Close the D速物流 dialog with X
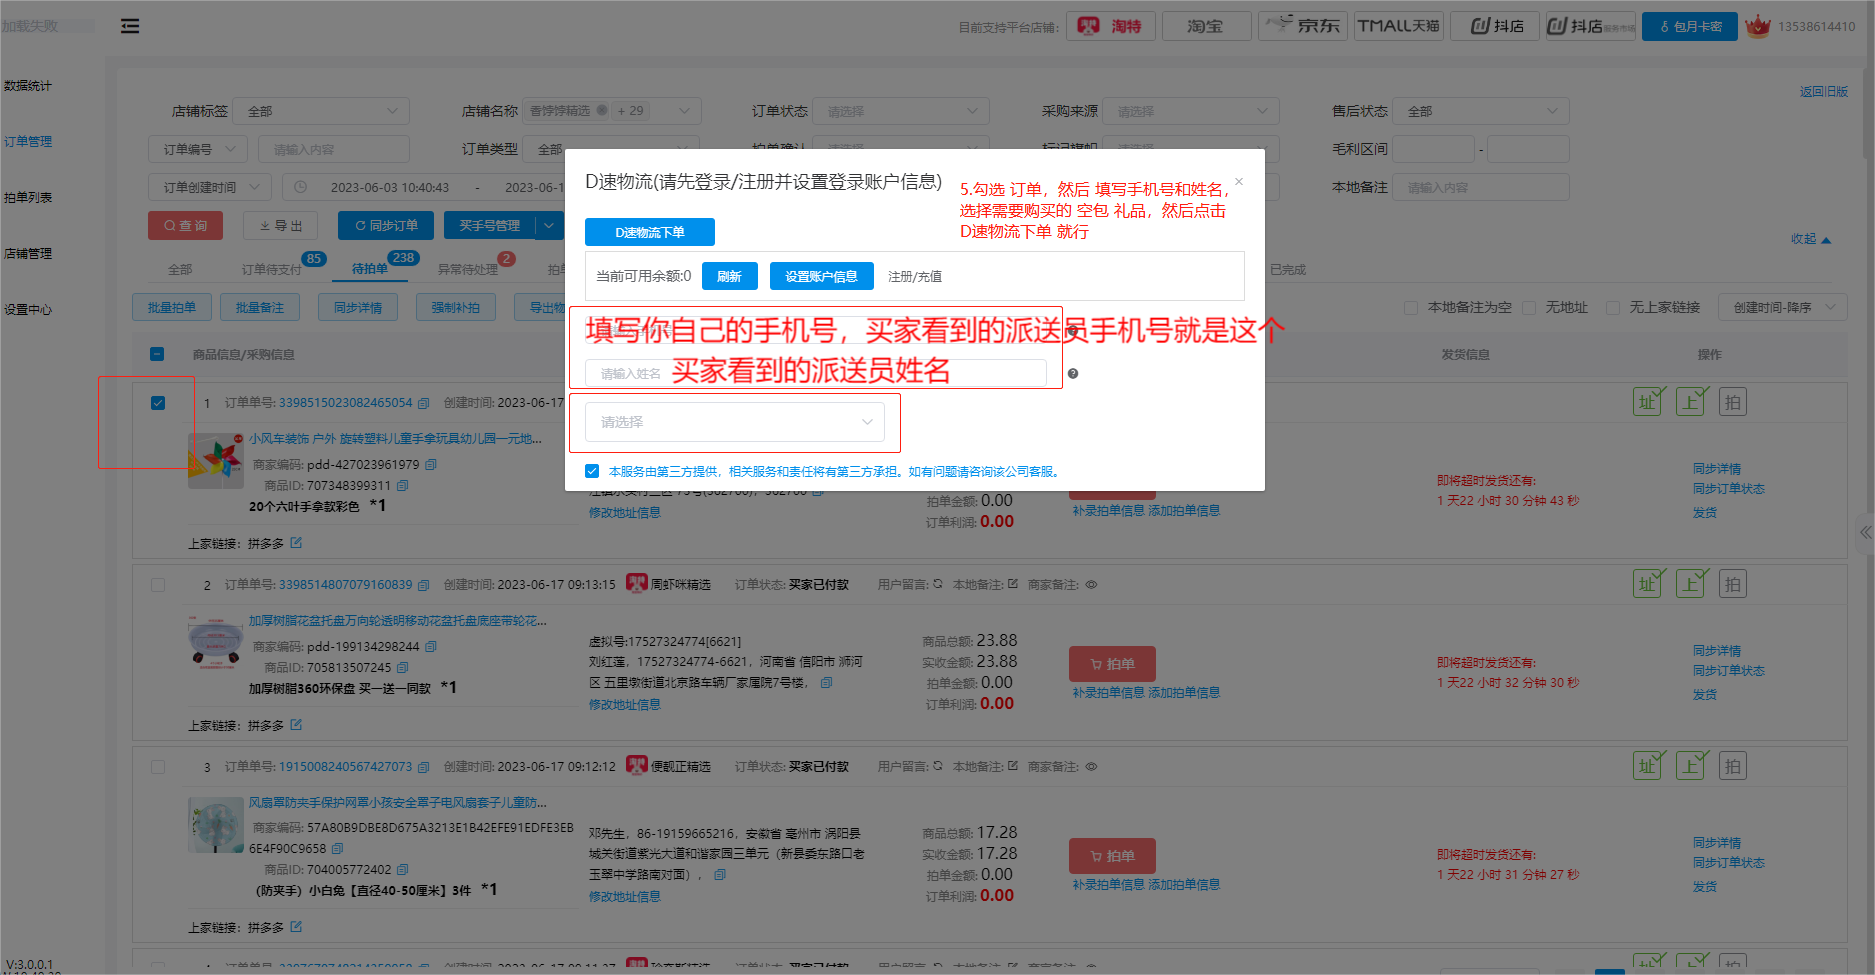1875x975 pixels. pos(1239,181)
